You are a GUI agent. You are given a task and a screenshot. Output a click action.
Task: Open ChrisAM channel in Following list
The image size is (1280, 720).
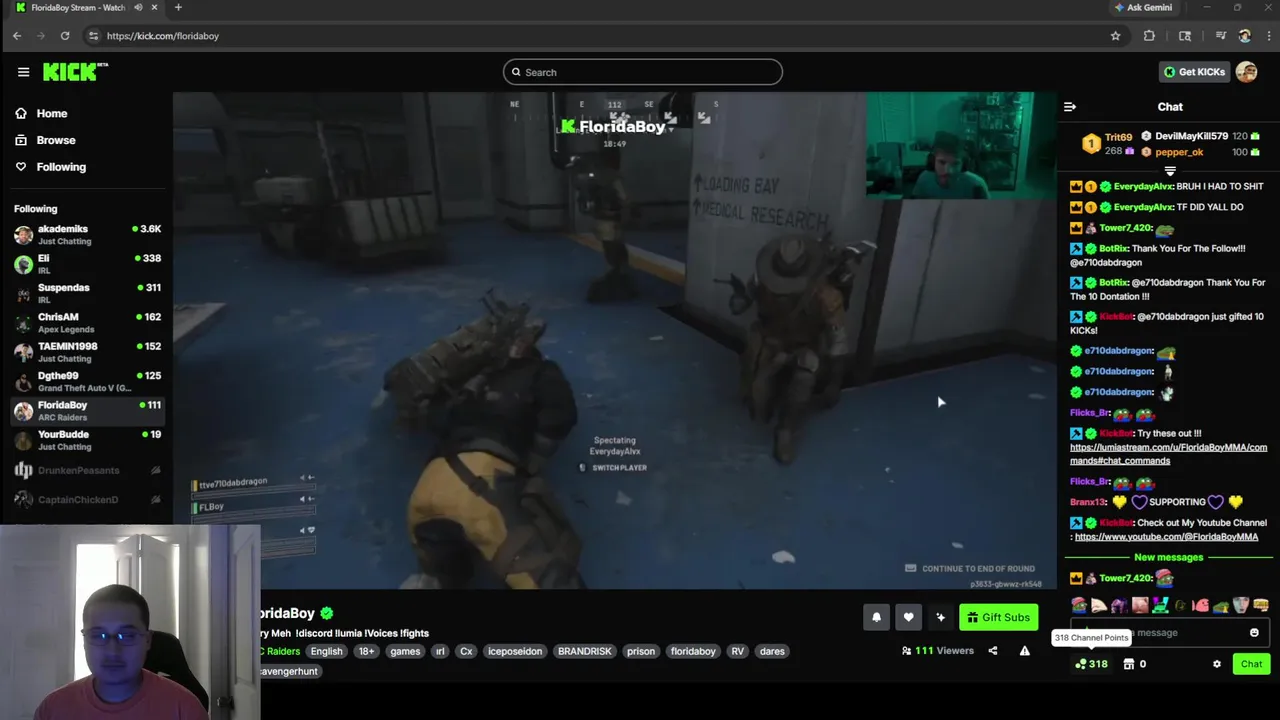[87, 323]
